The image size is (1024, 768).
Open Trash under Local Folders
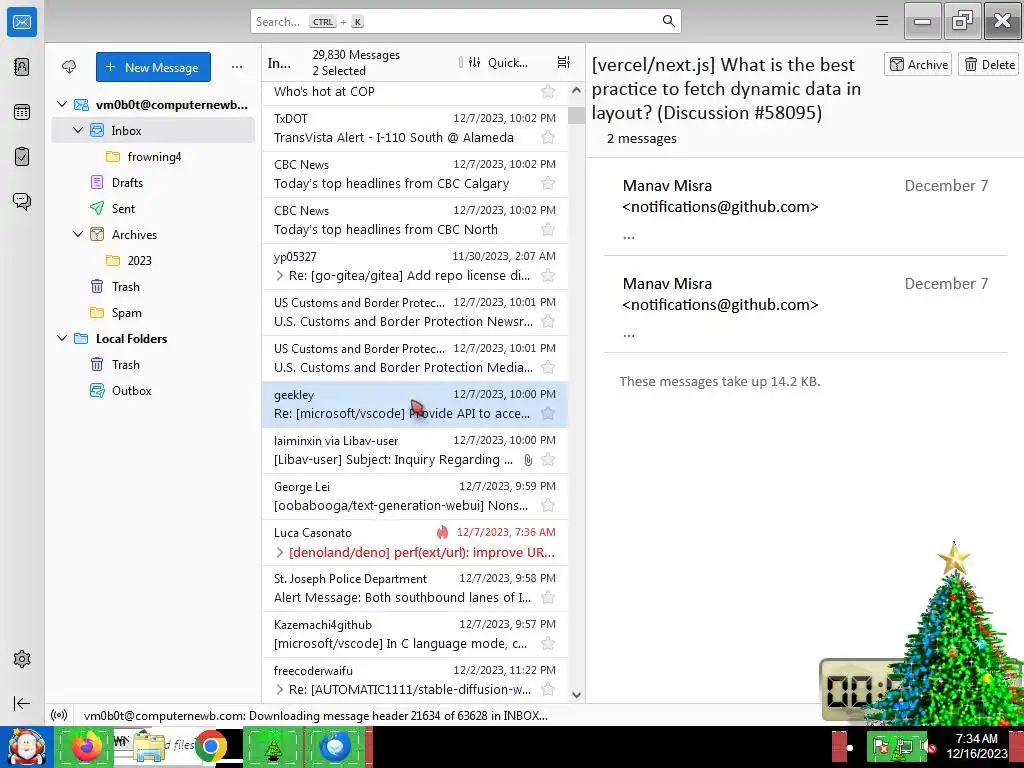(x=125, y=364)
